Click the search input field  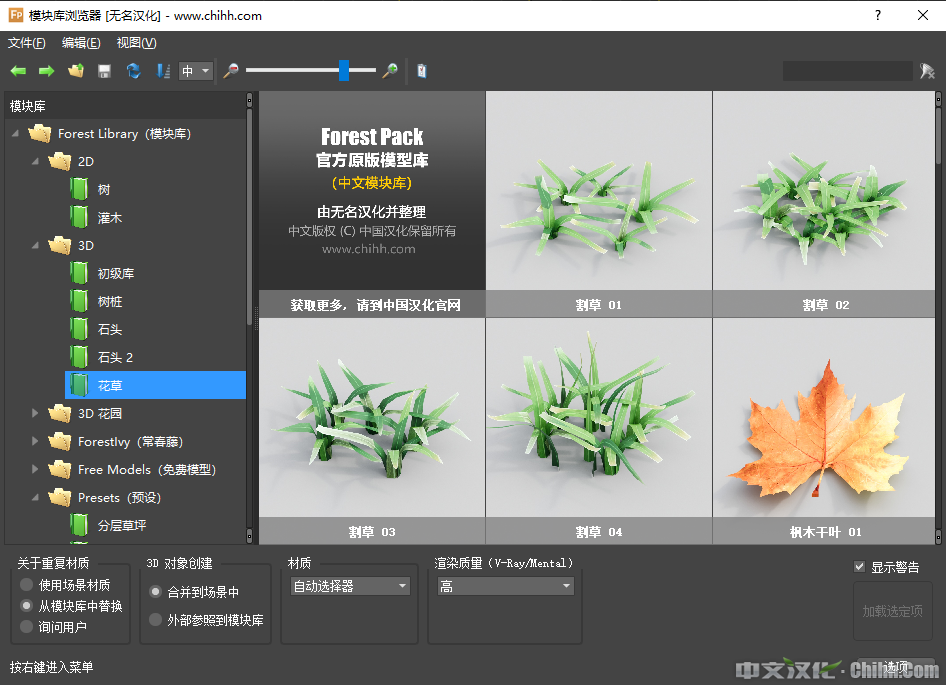(846, 71)
